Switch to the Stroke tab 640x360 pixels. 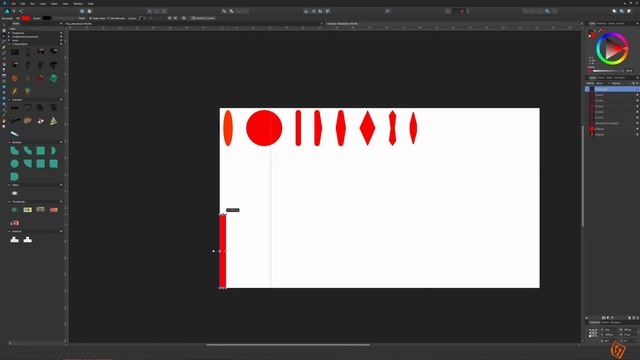click(611, 24)
